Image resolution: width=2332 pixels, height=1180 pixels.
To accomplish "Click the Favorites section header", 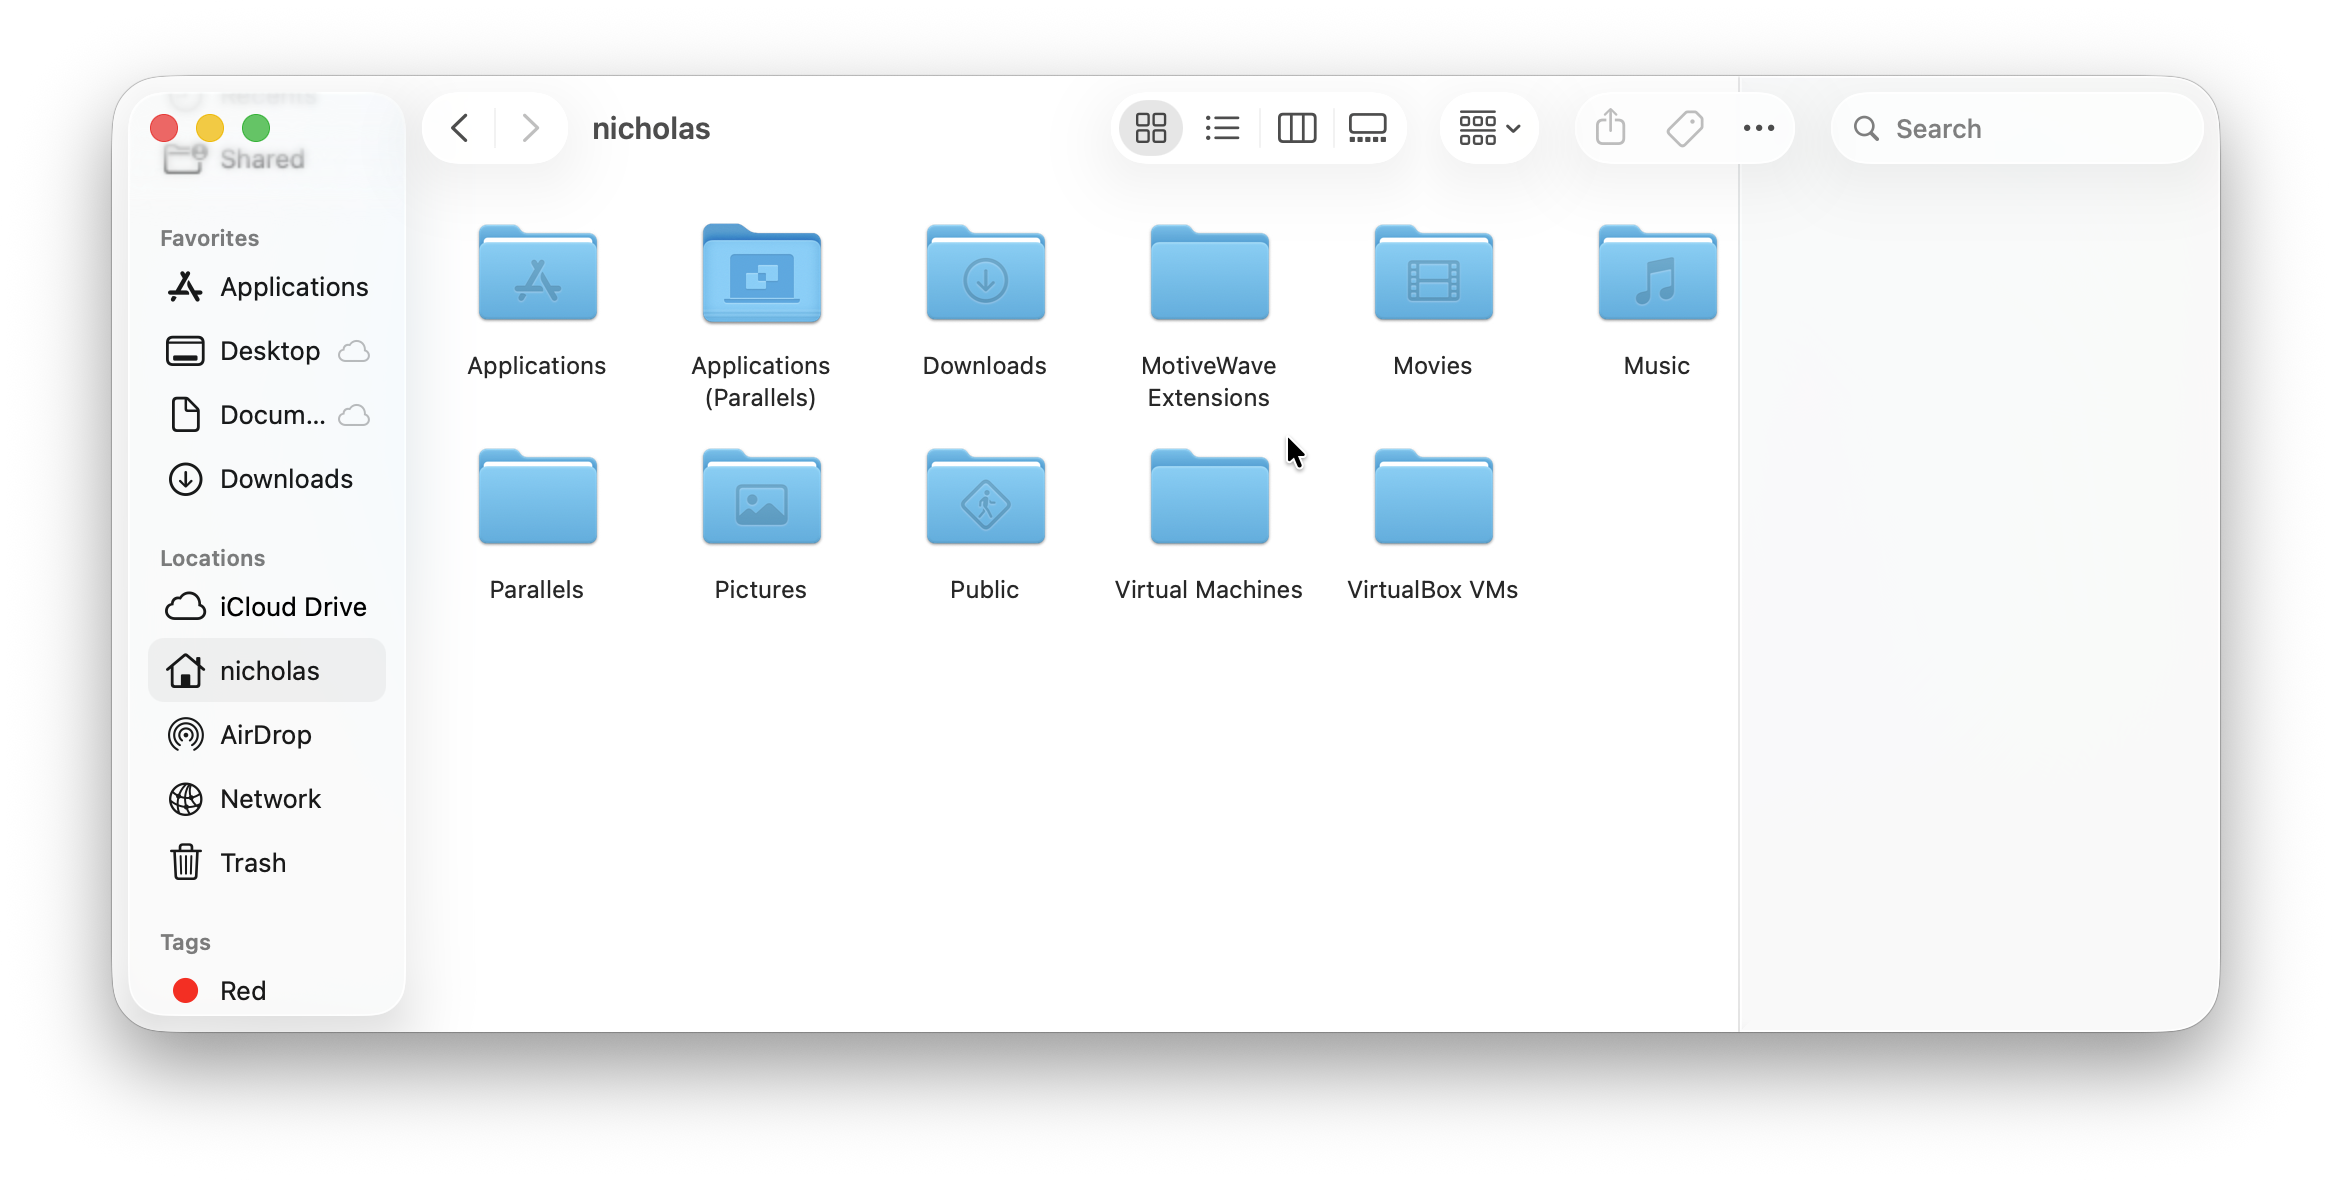I will coord(210,238).
